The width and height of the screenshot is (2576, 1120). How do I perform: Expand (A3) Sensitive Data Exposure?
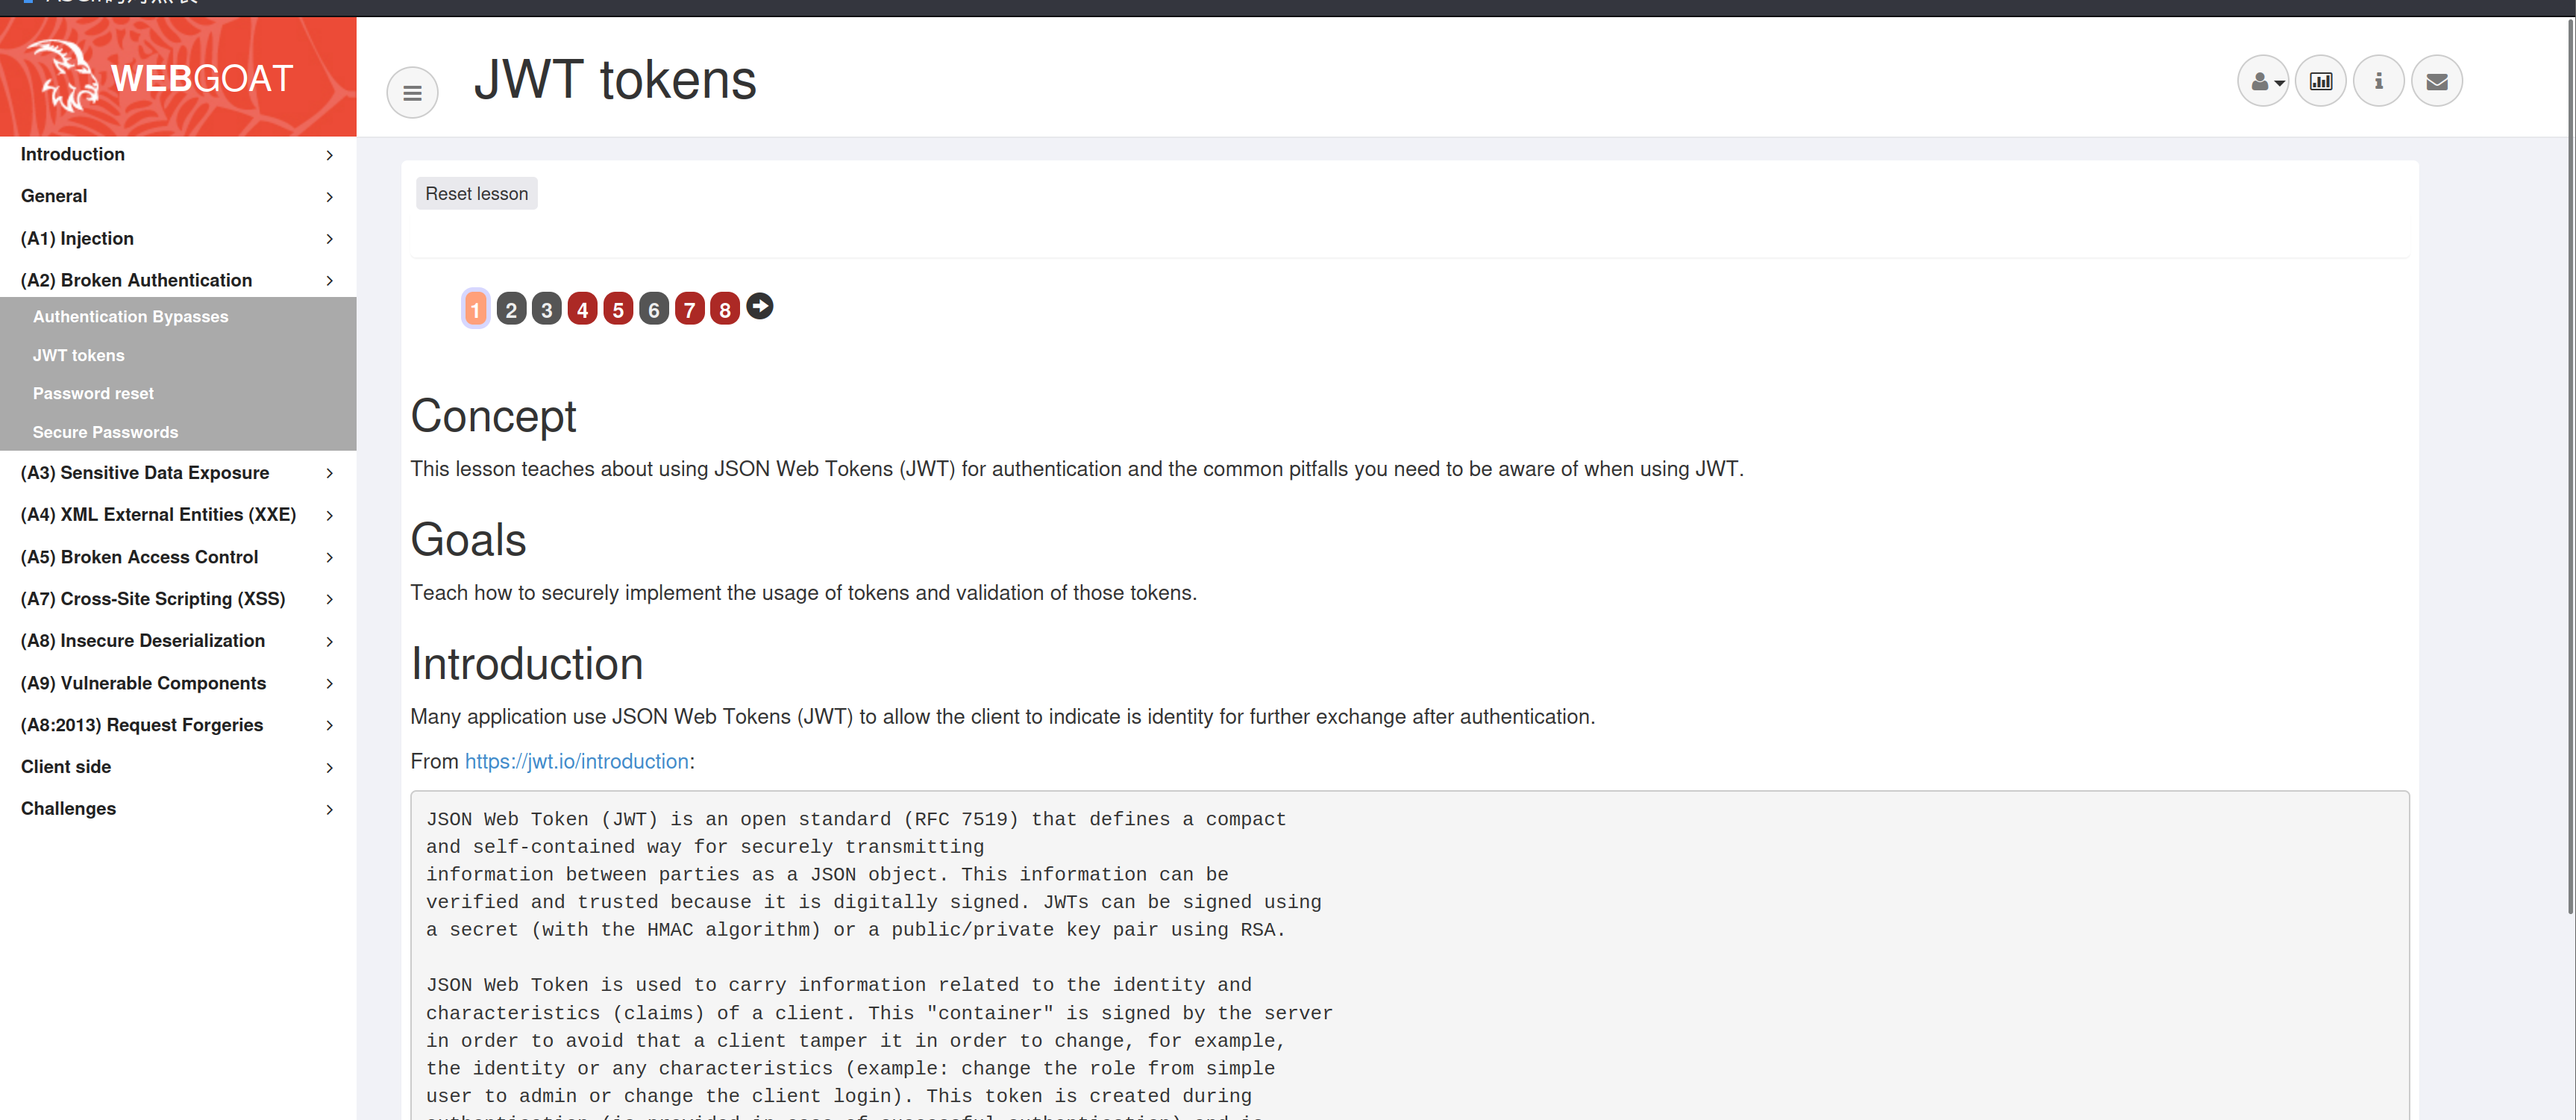(178, 473)
